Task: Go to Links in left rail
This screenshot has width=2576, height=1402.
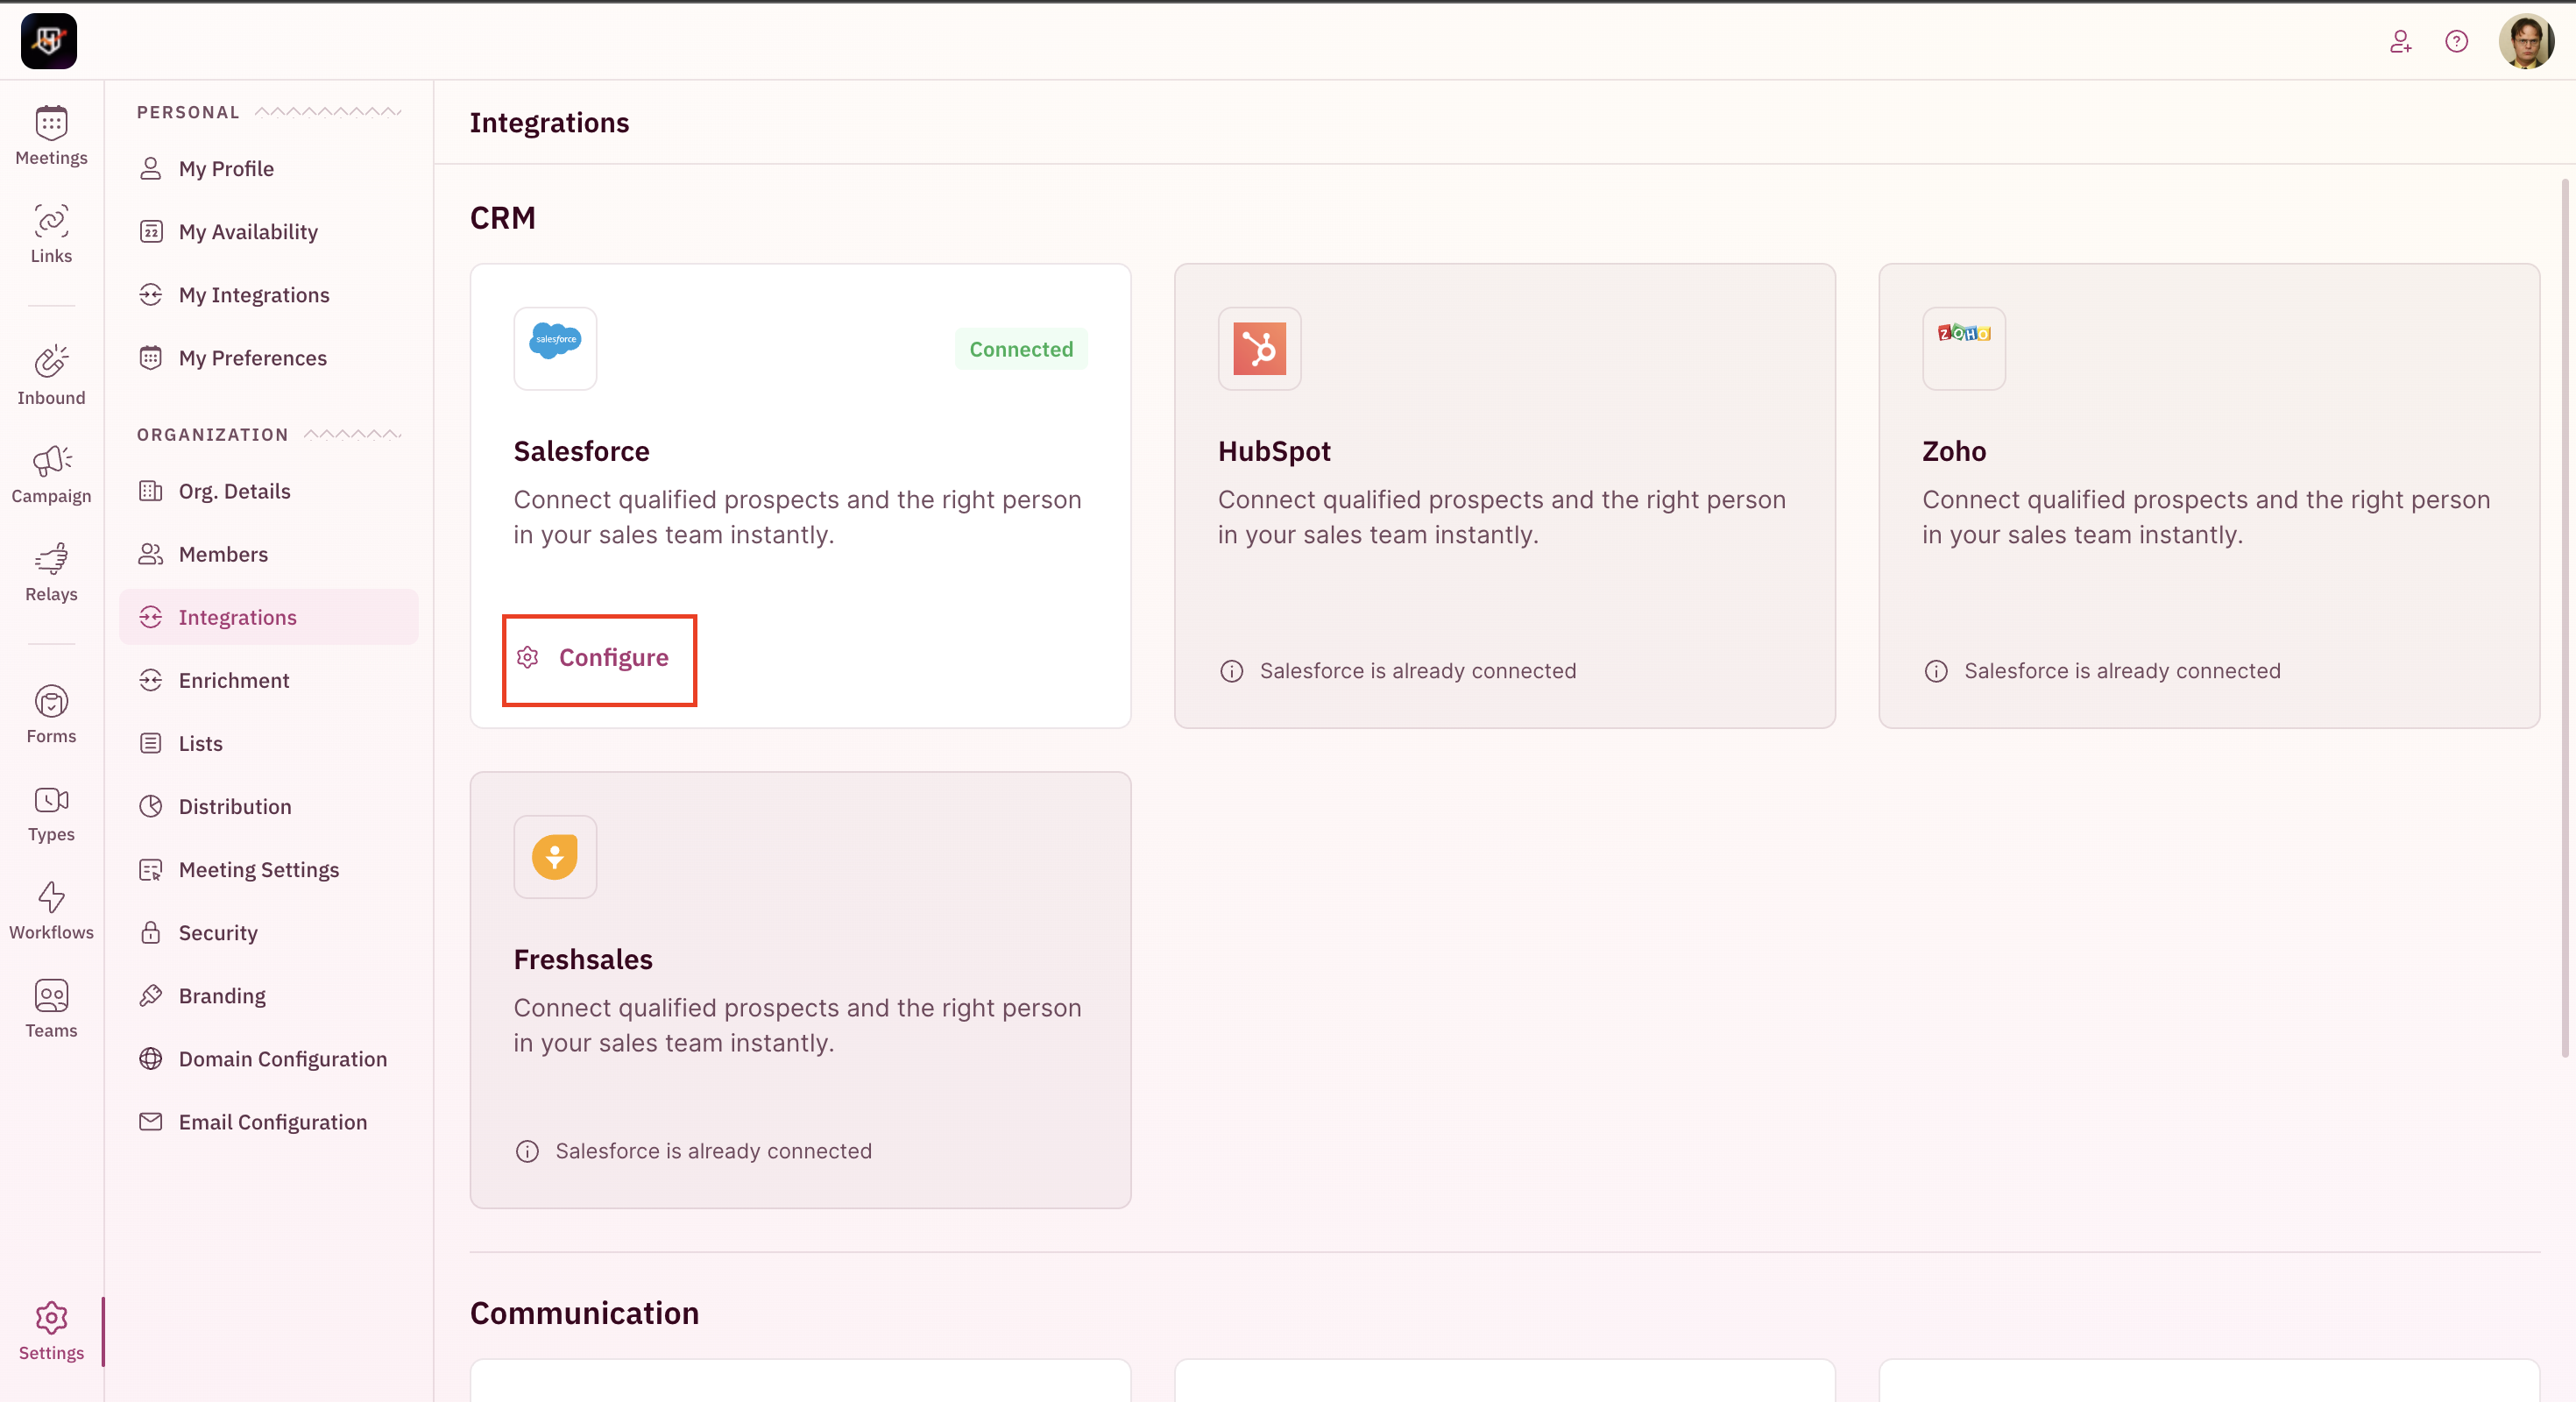Action: (51, 233)
